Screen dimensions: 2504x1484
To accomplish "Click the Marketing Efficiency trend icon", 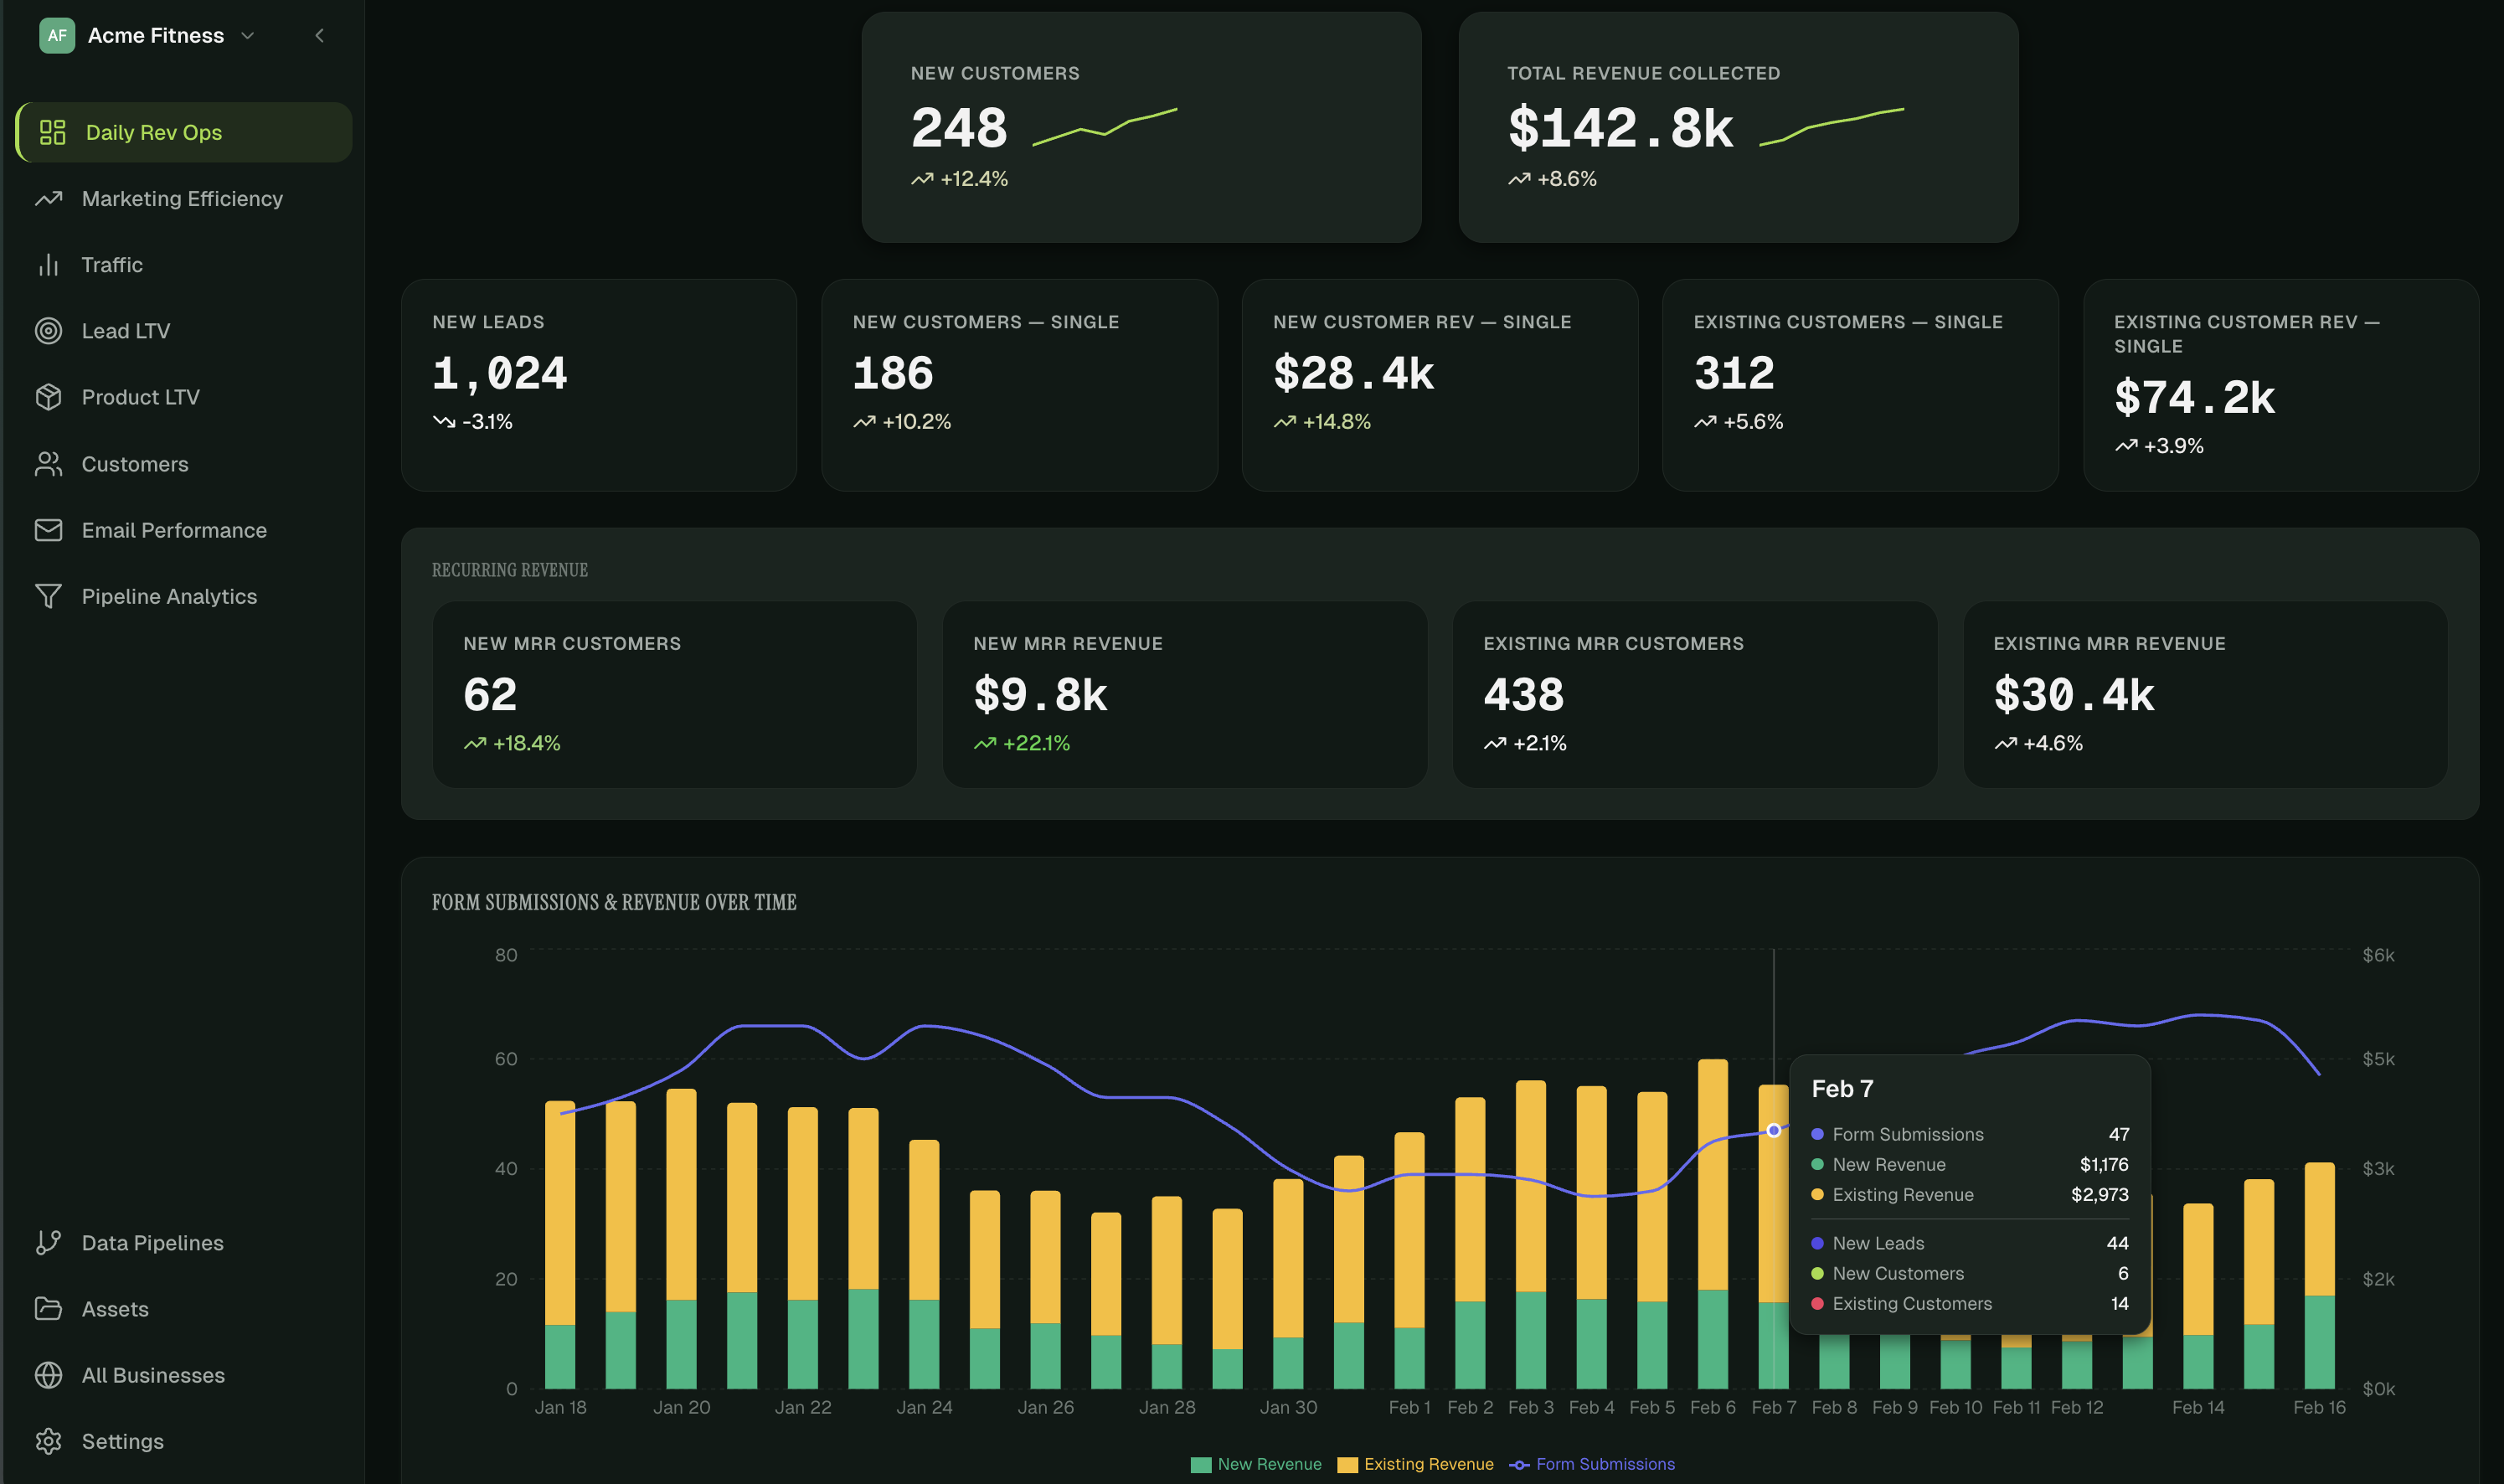I will point(49,198).
